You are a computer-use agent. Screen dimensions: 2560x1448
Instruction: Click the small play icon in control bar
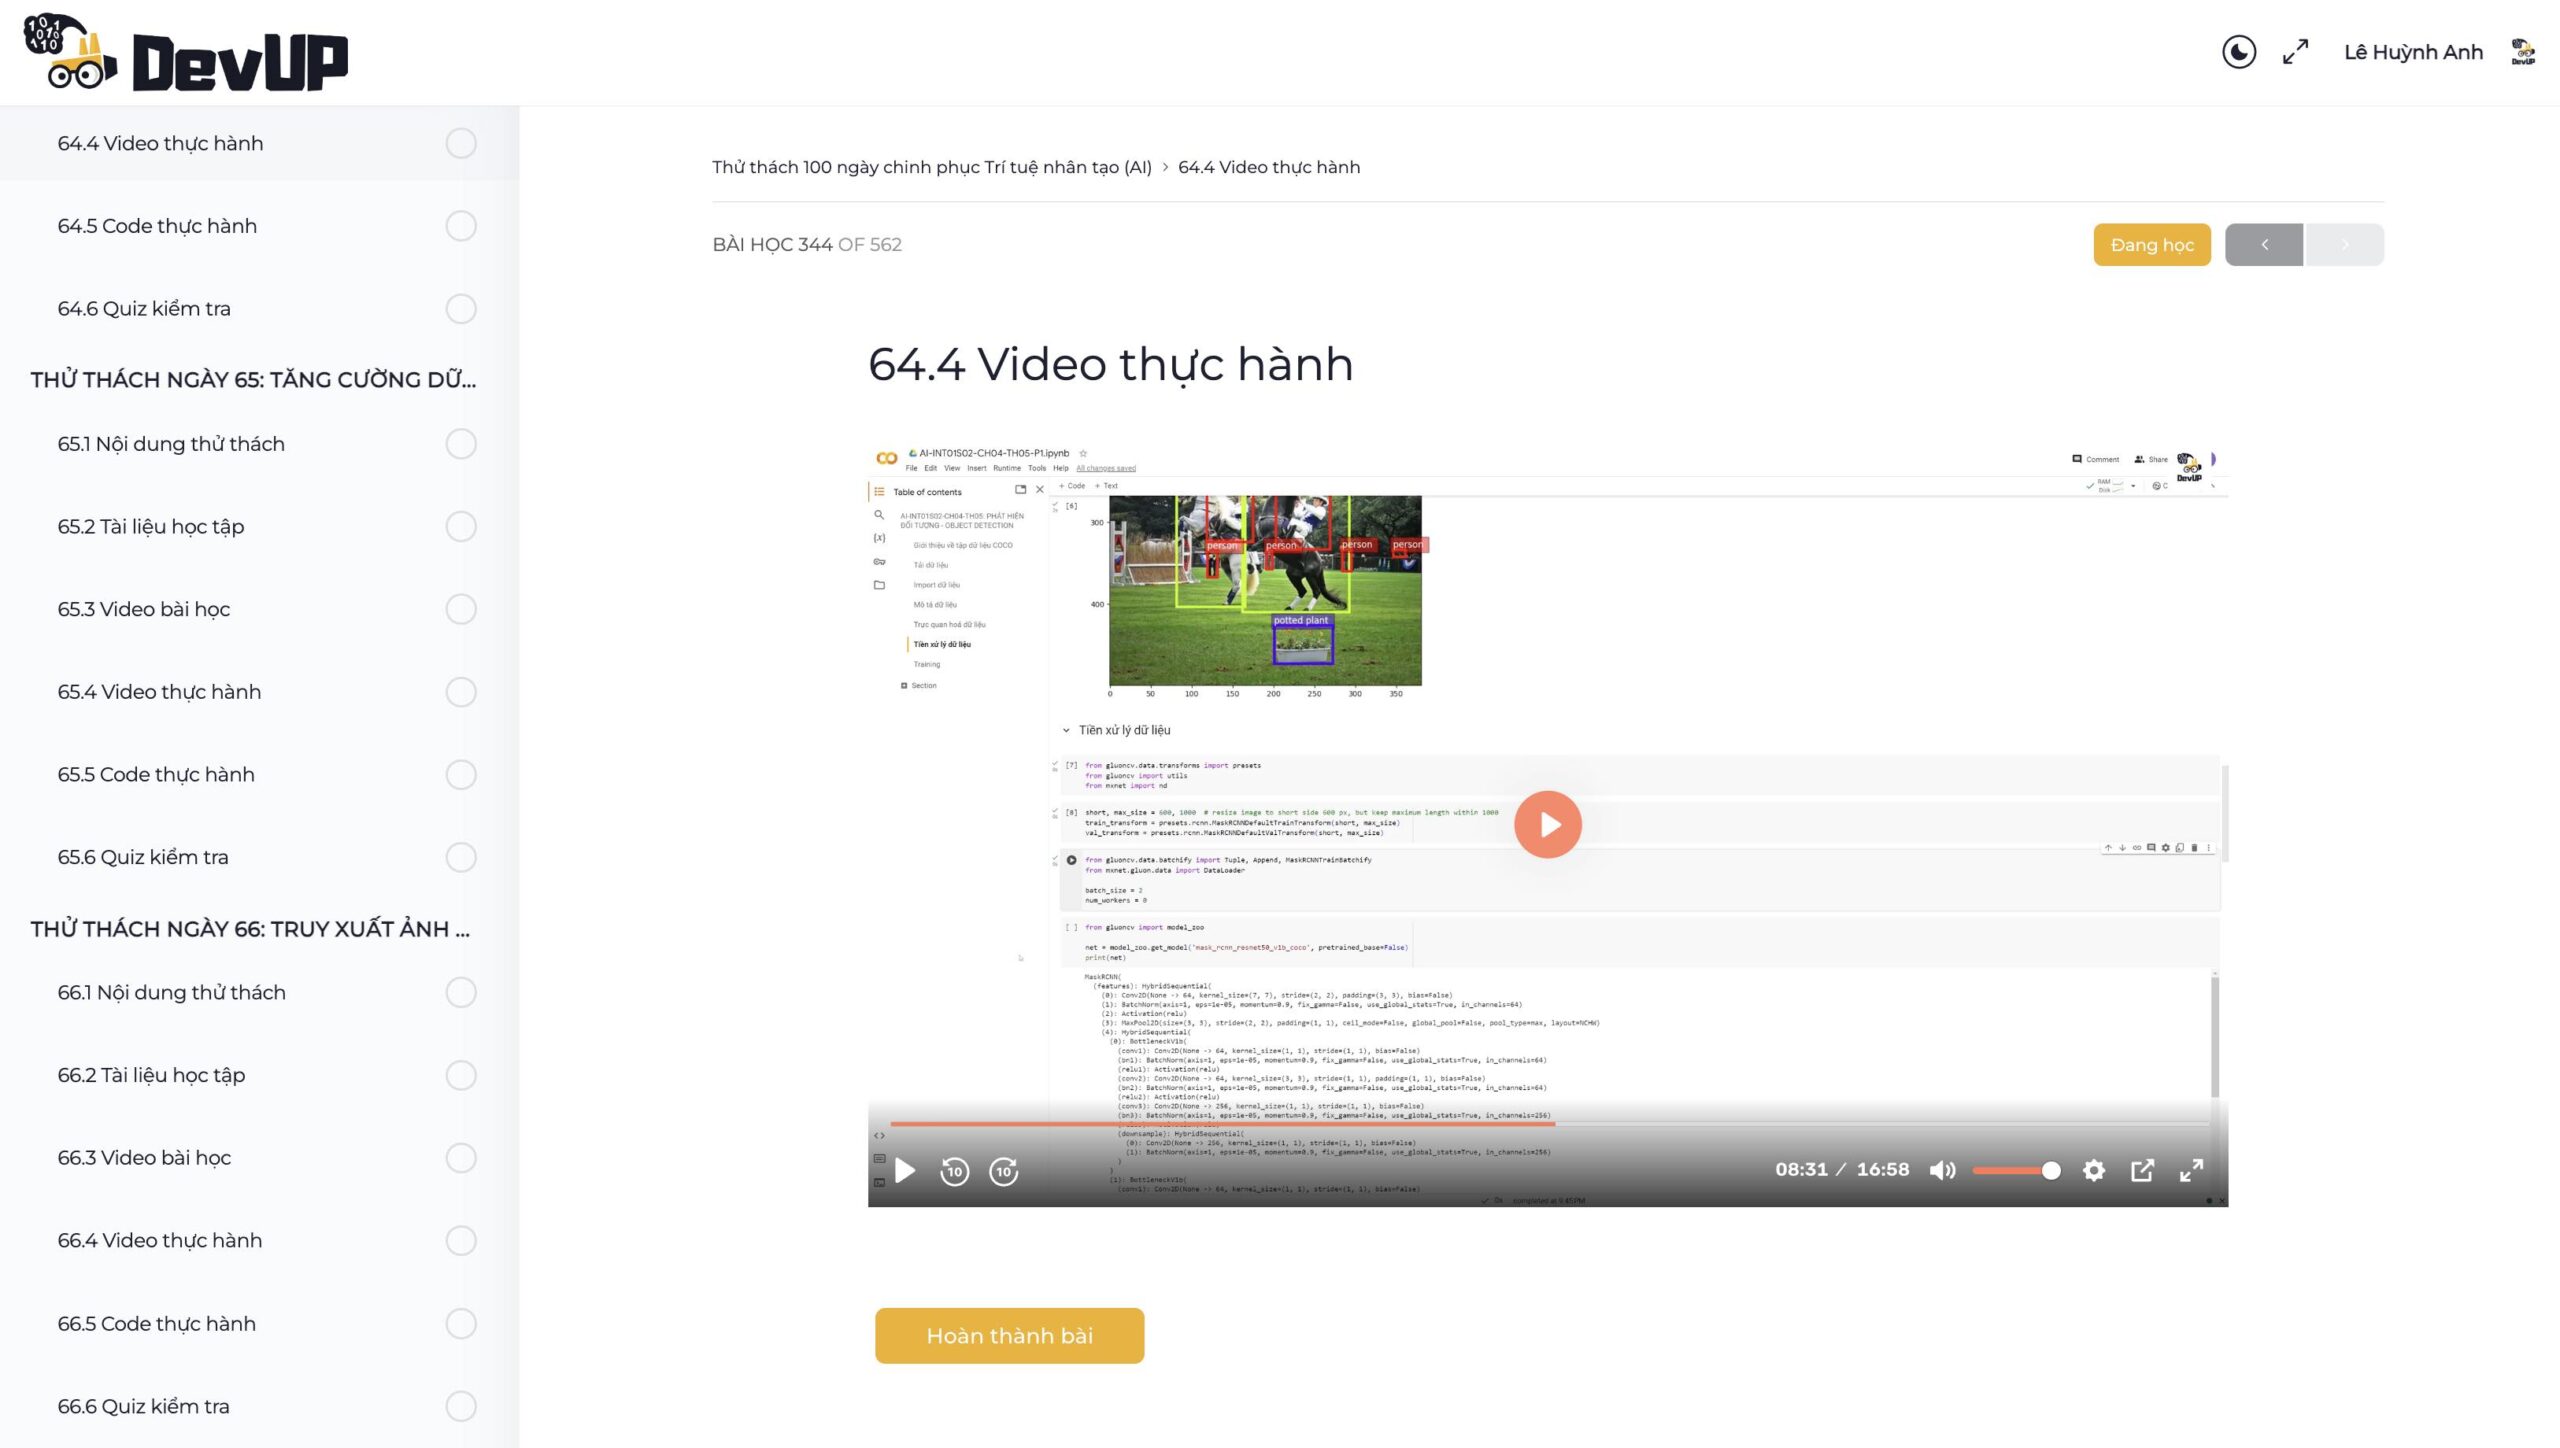click(x=905, y=1171)
